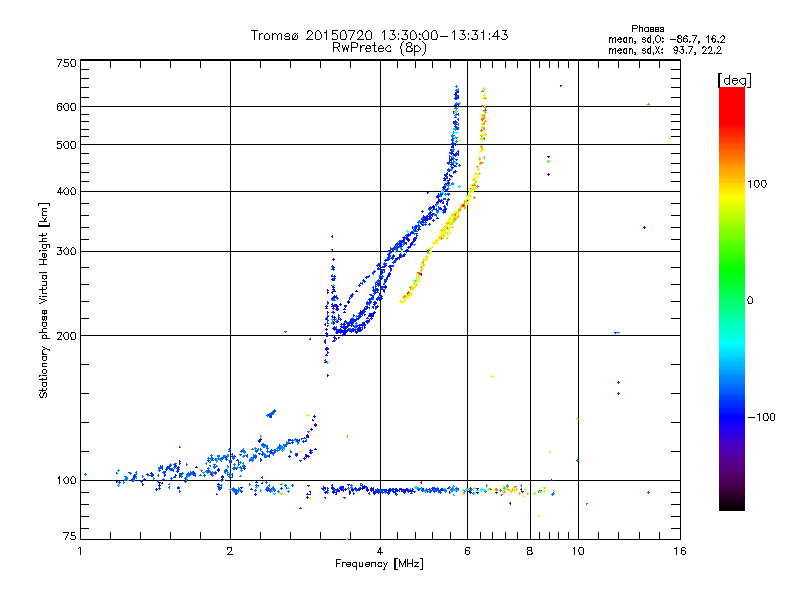Click the y-axis tick '400'

pos(66,191)
